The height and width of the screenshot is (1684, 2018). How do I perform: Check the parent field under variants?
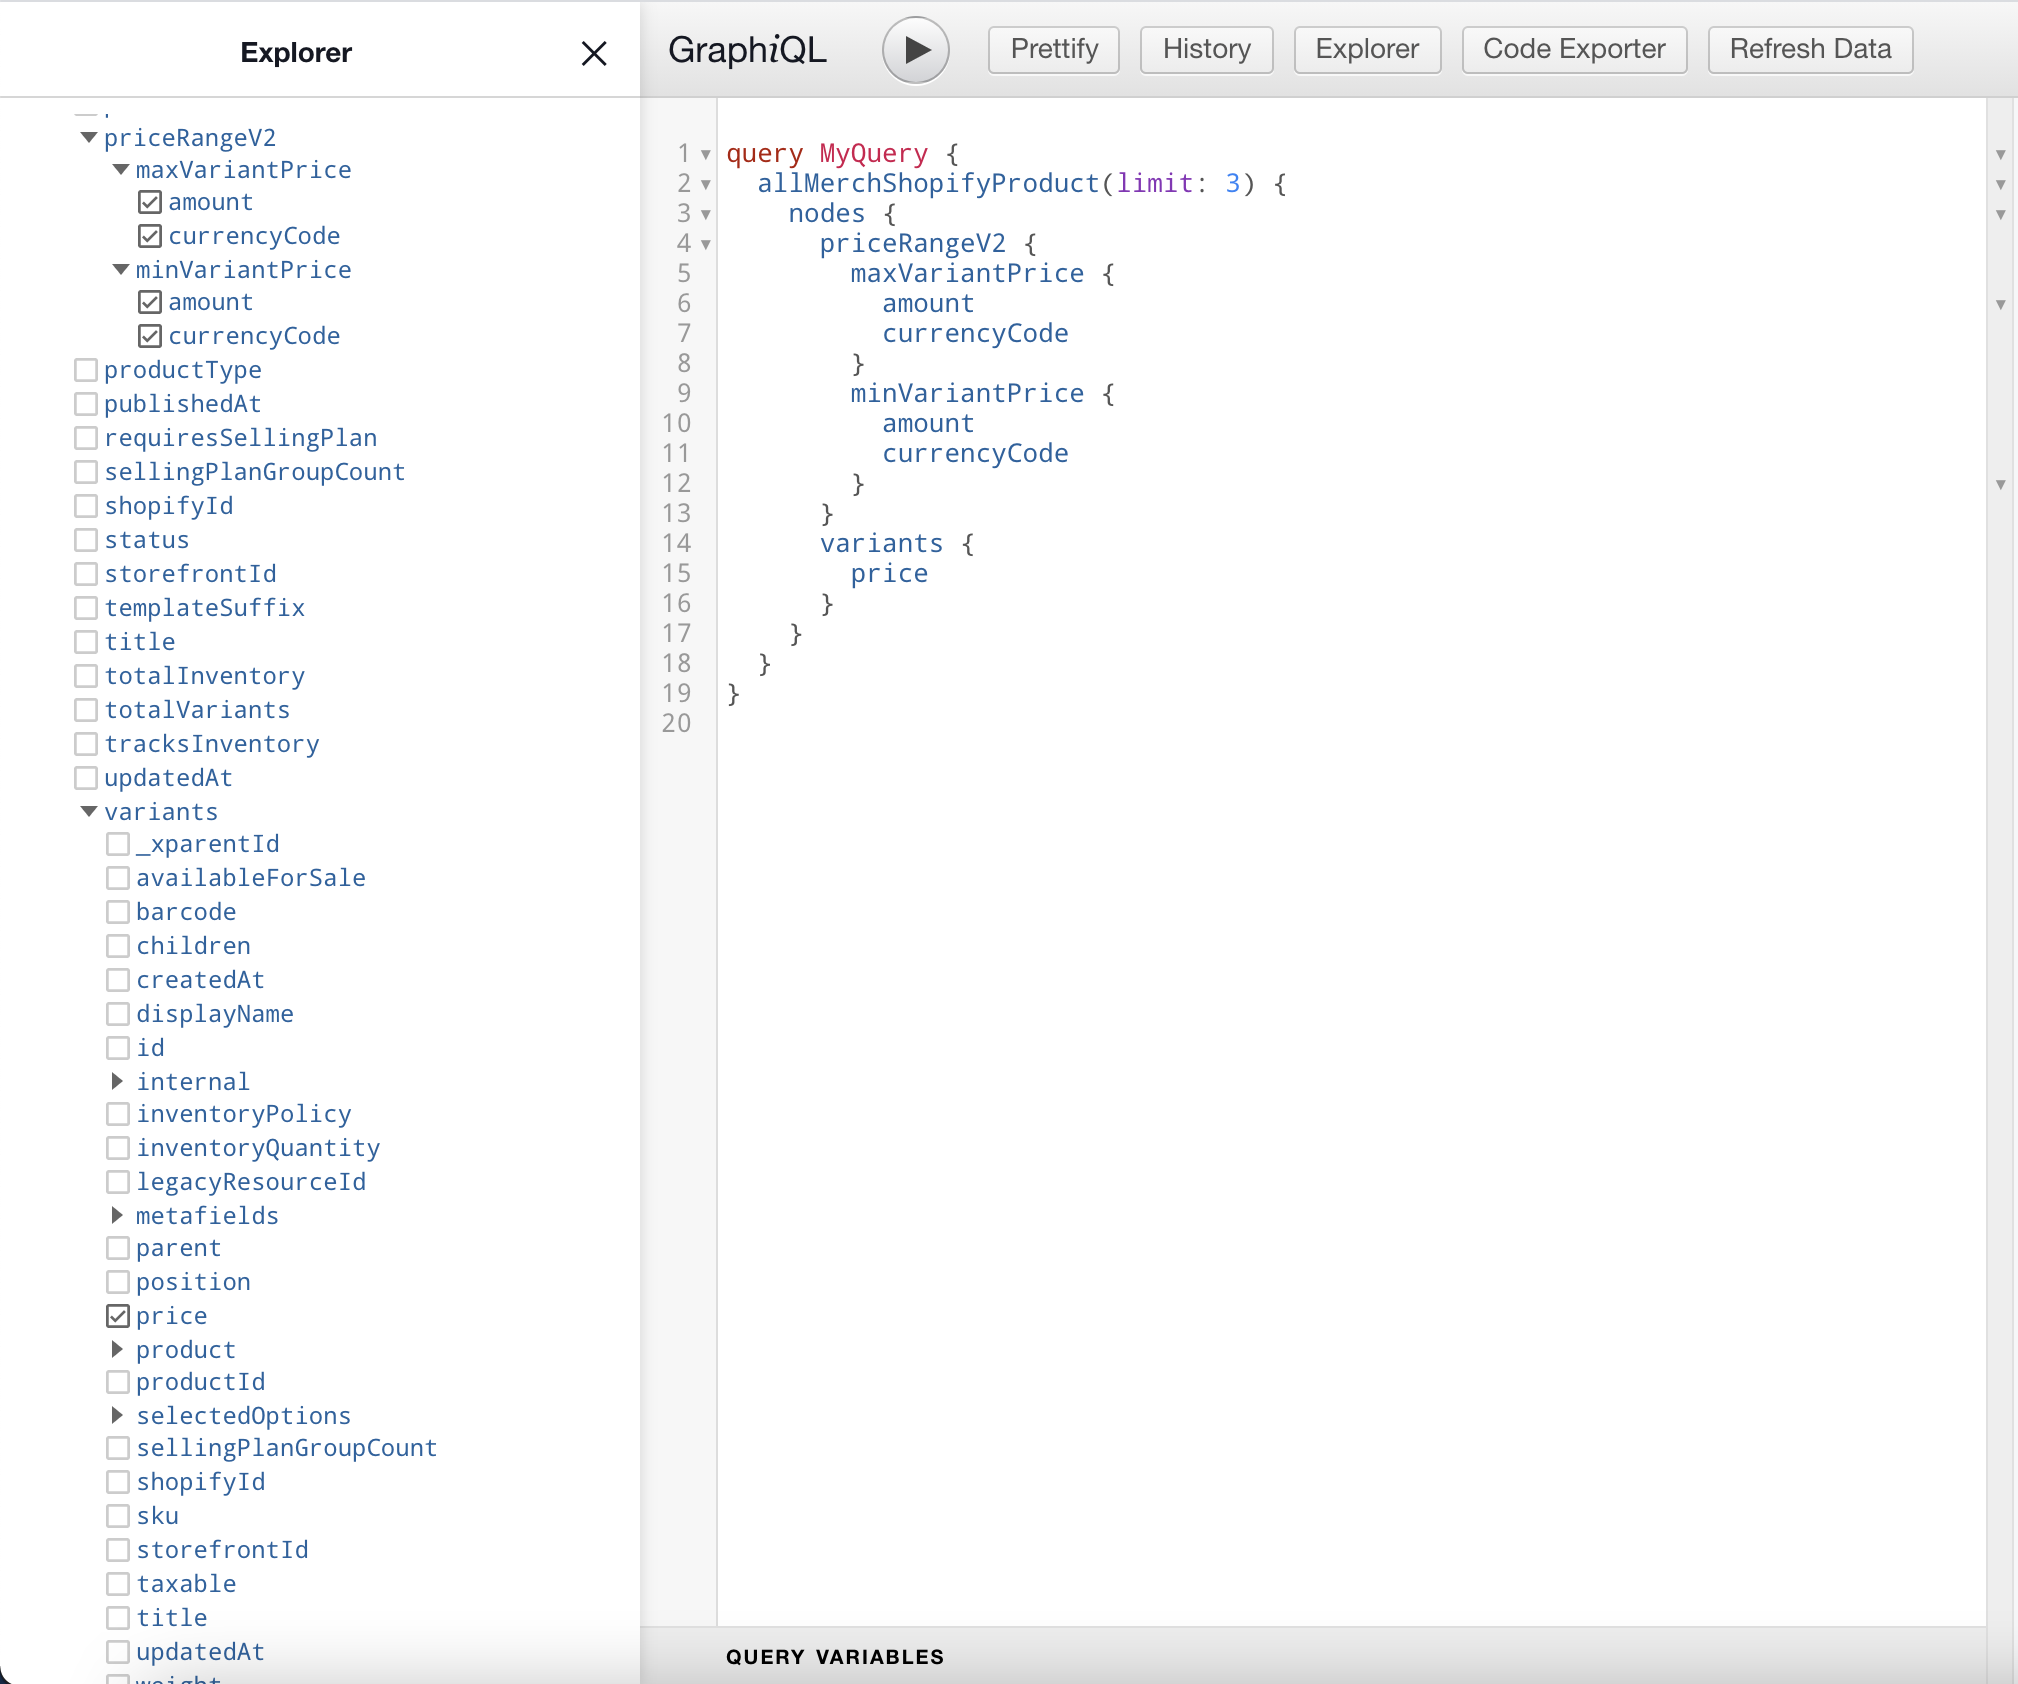(x=118, y=1248)
